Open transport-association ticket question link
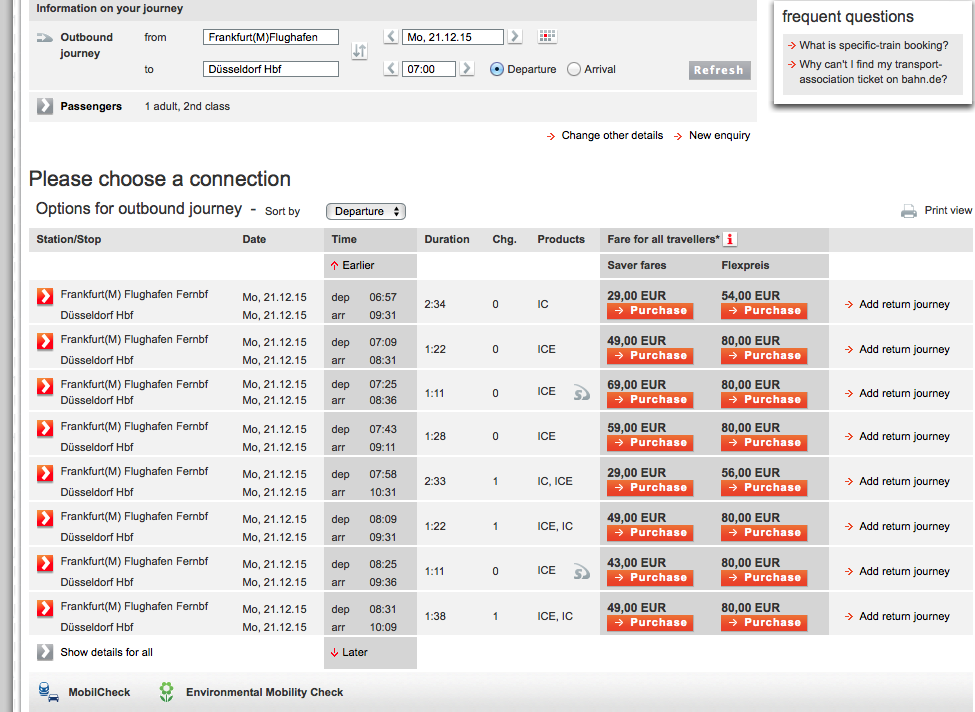 pos(869,72)
